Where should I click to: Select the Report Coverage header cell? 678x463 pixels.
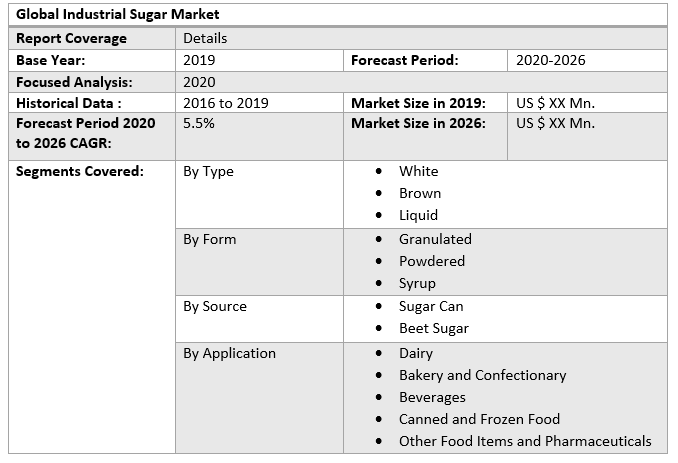pos(72,38)
